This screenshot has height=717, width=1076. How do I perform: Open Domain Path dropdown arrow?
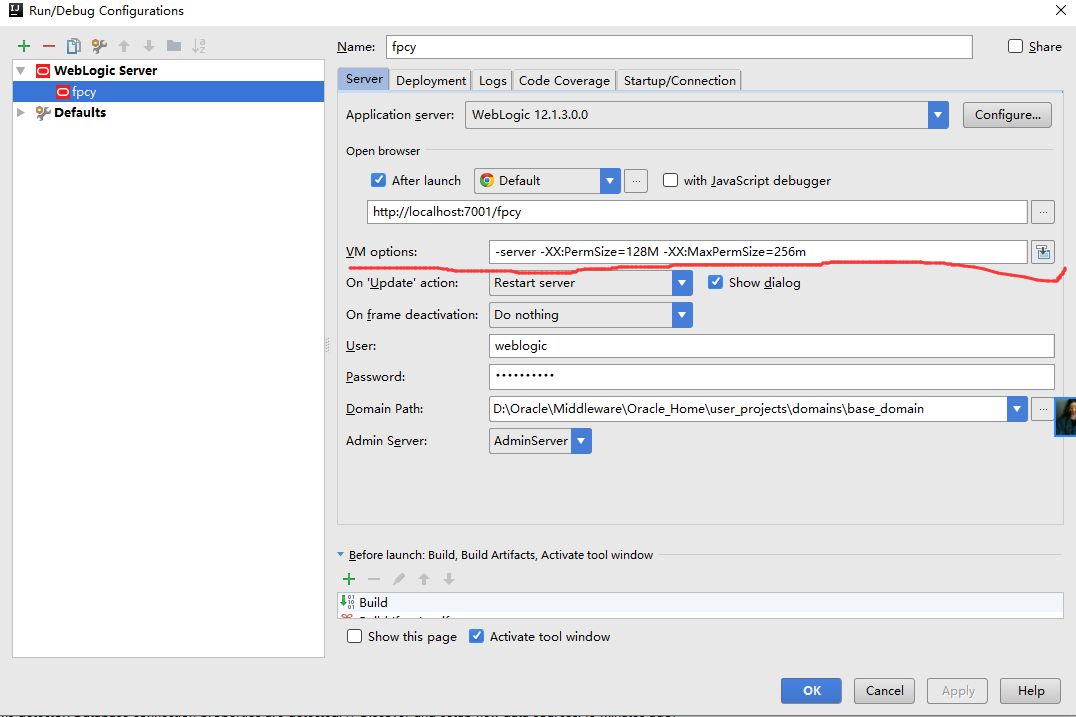(1016, 409)
